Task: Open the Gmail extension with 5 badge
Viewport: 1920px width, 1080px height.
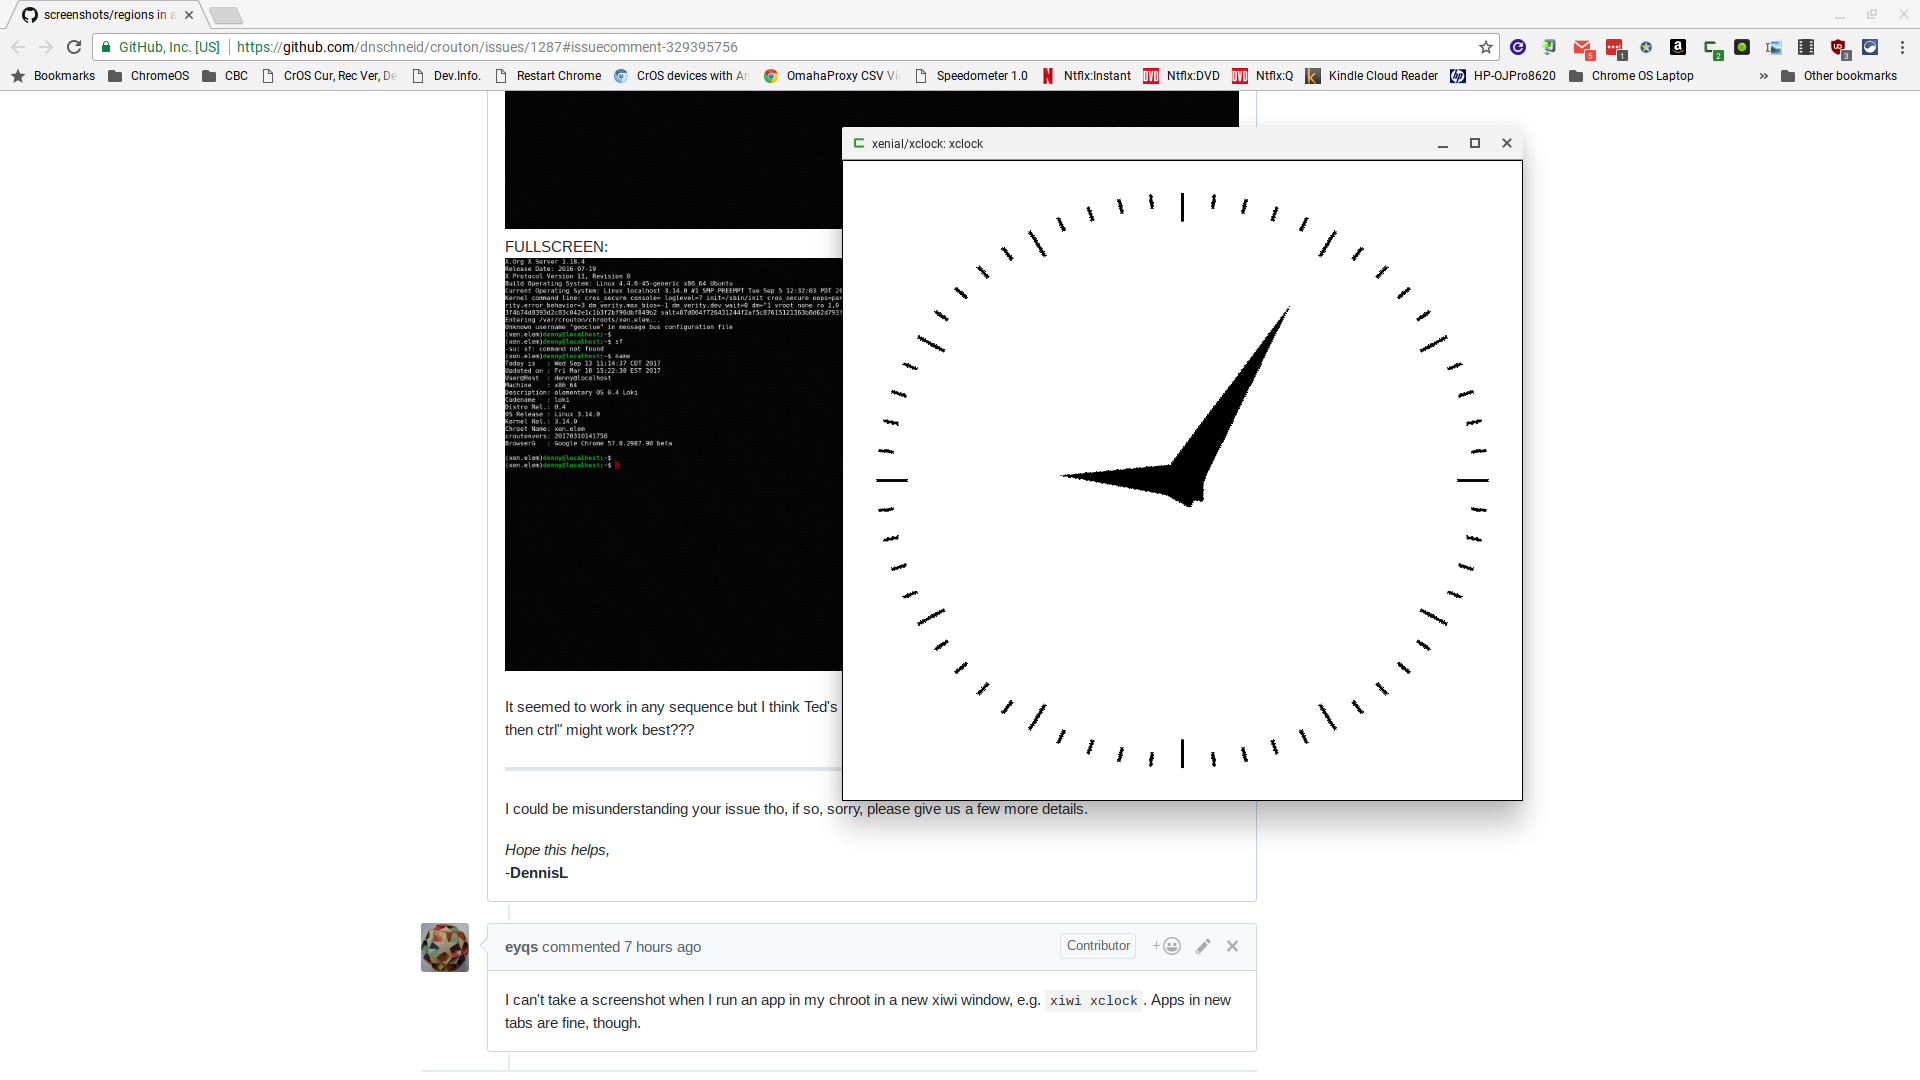Action: [1582, 48]
